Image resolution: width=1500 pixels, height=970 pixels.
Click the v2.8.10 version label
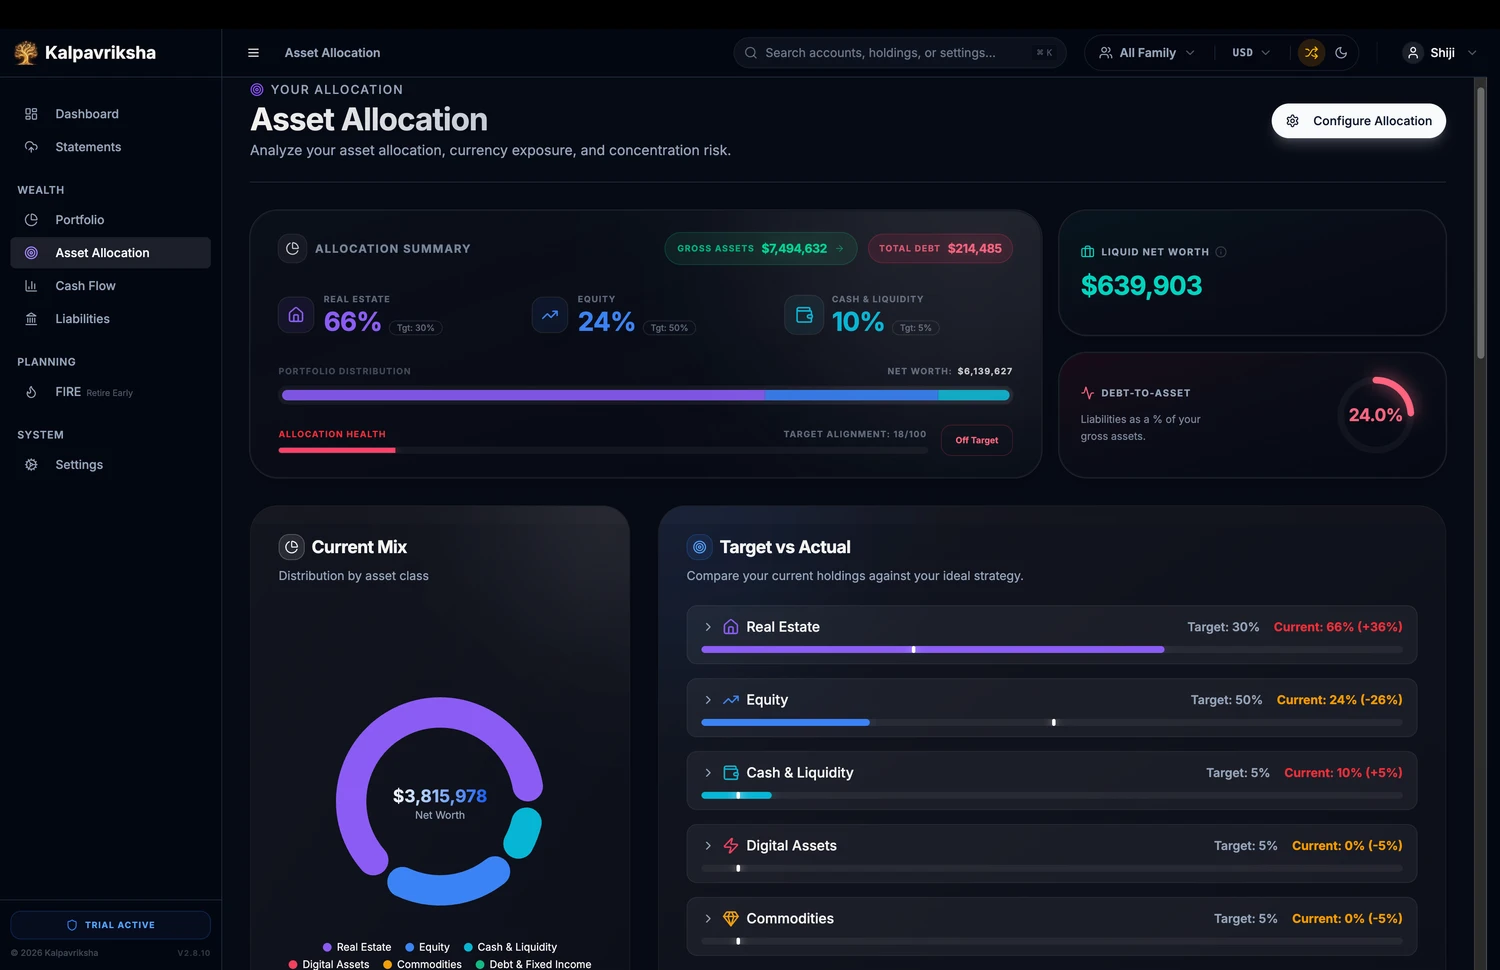click(x=194, y=953)
